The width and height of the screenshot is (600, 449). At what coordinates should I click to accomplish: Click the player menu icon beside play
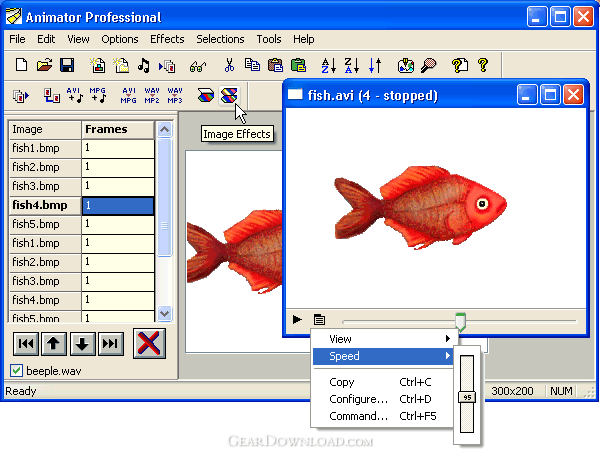(319, 319)
